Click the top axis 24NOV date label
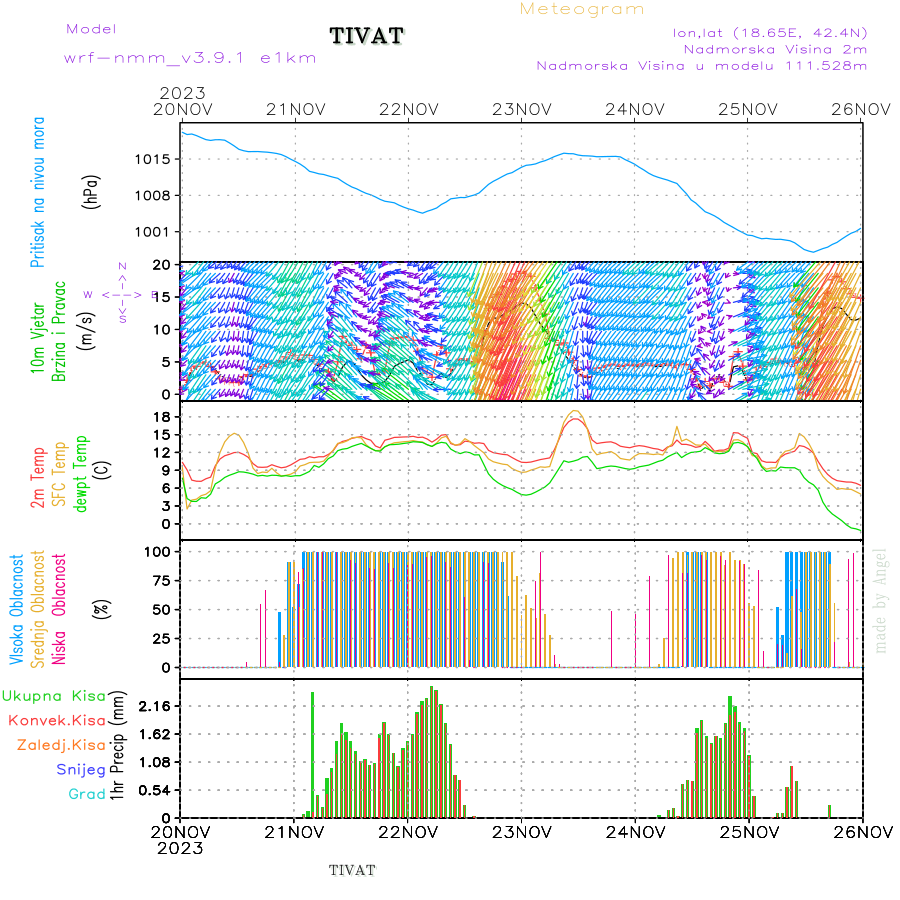Screen dimensions: 900x900 pyautogui.click(x=635, y=110)
